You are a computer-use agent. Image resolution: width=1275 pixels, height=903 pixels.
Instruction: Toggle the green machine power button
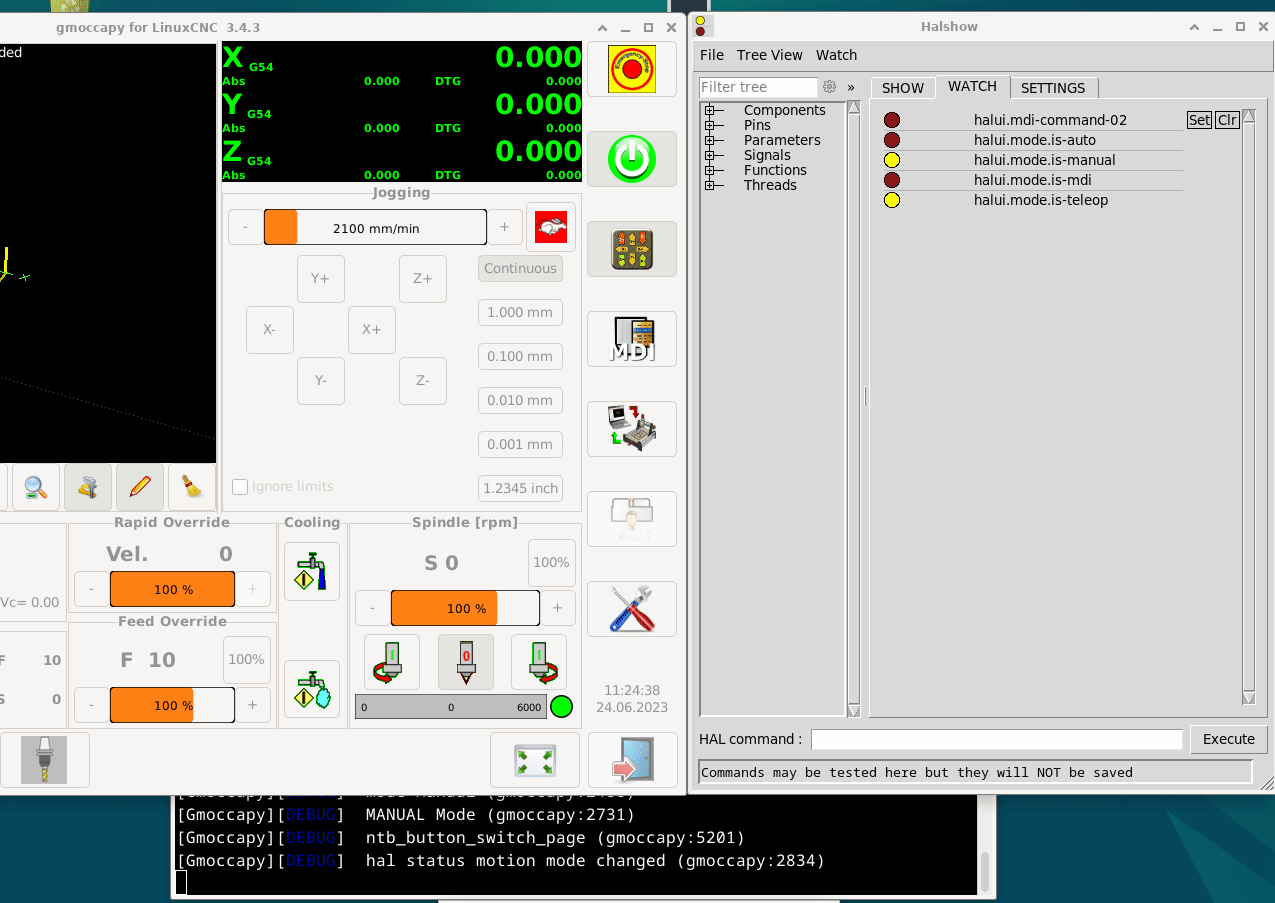(632, 159)
